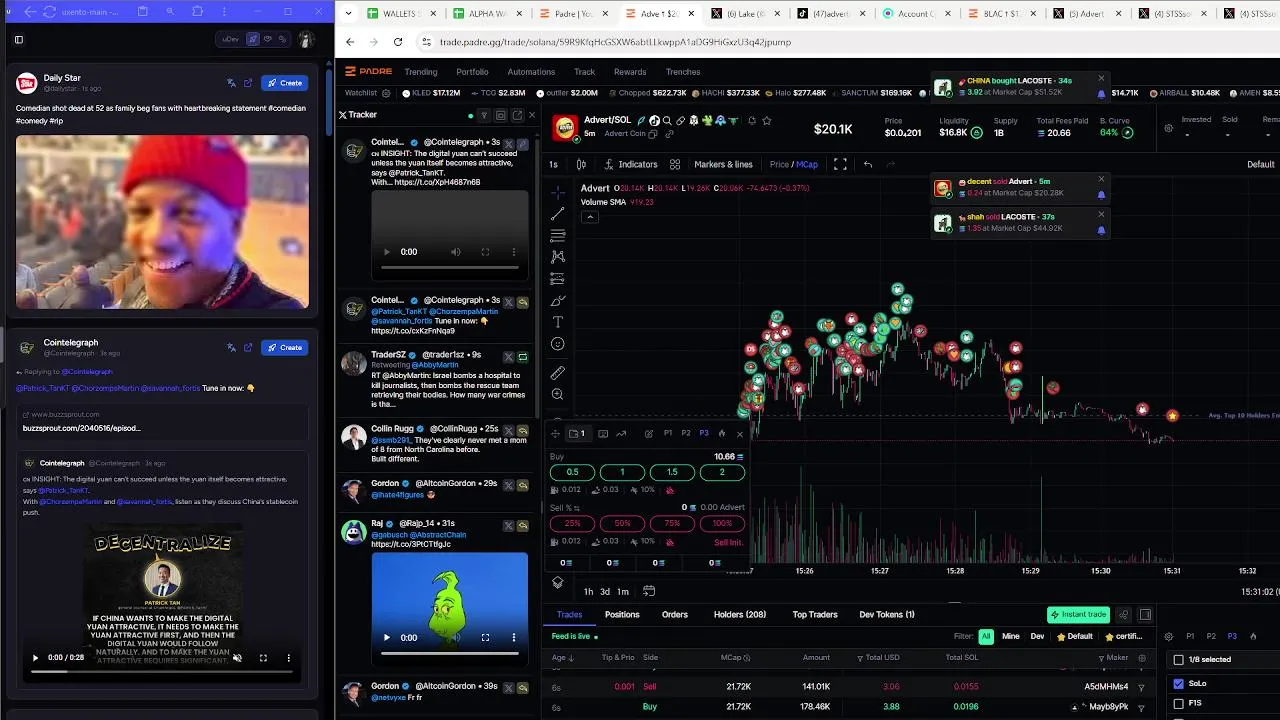Close the quick trade floating panel
The height and width of the screenshot is (720, 1280).
740,433
